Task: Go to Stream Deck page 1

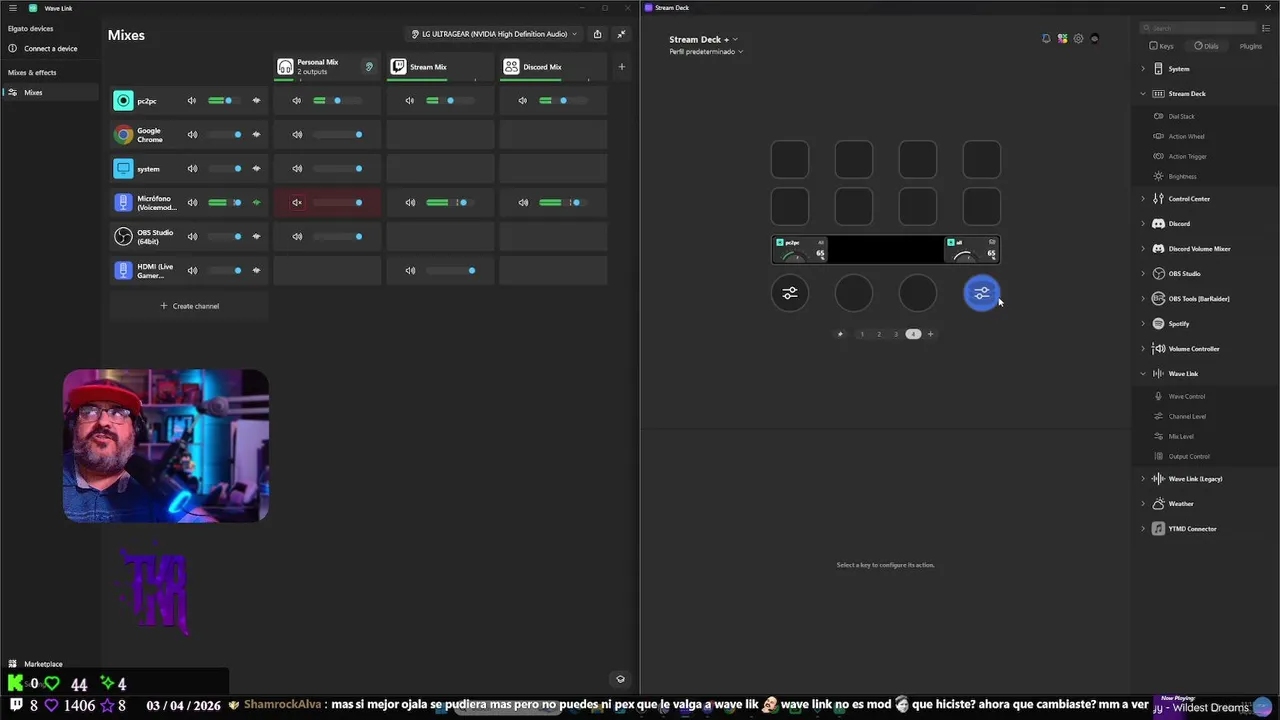Action: point(861,334)
